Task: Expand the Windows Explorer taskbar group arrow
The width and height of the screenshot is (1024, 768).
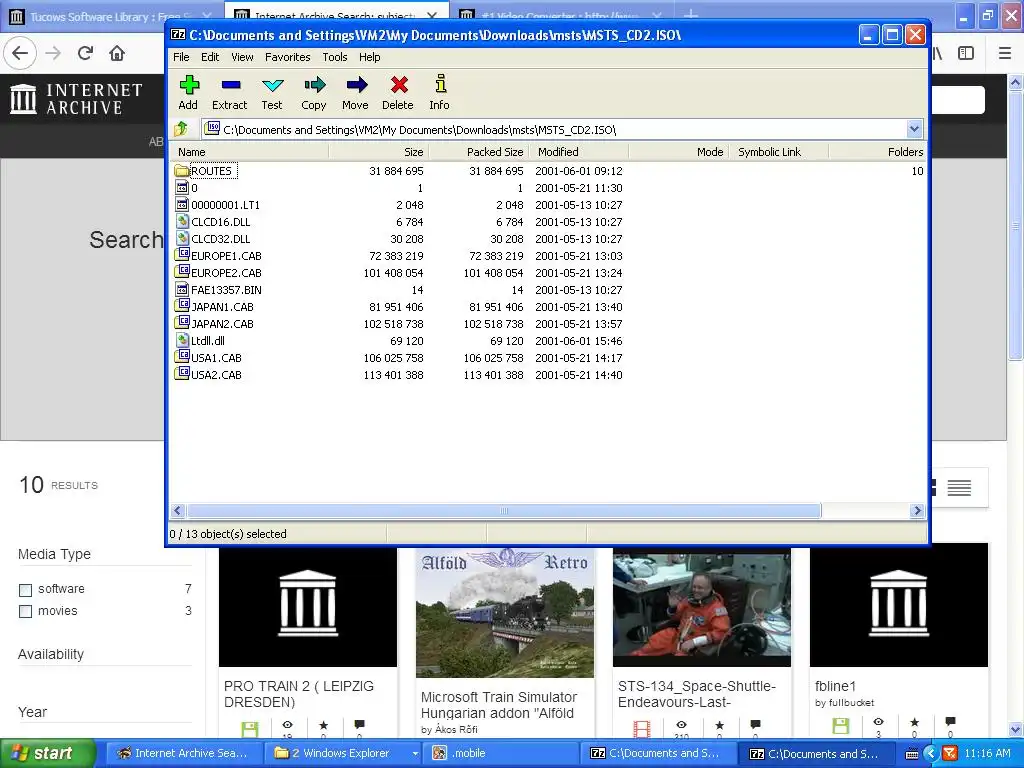Action: point(415,754)
